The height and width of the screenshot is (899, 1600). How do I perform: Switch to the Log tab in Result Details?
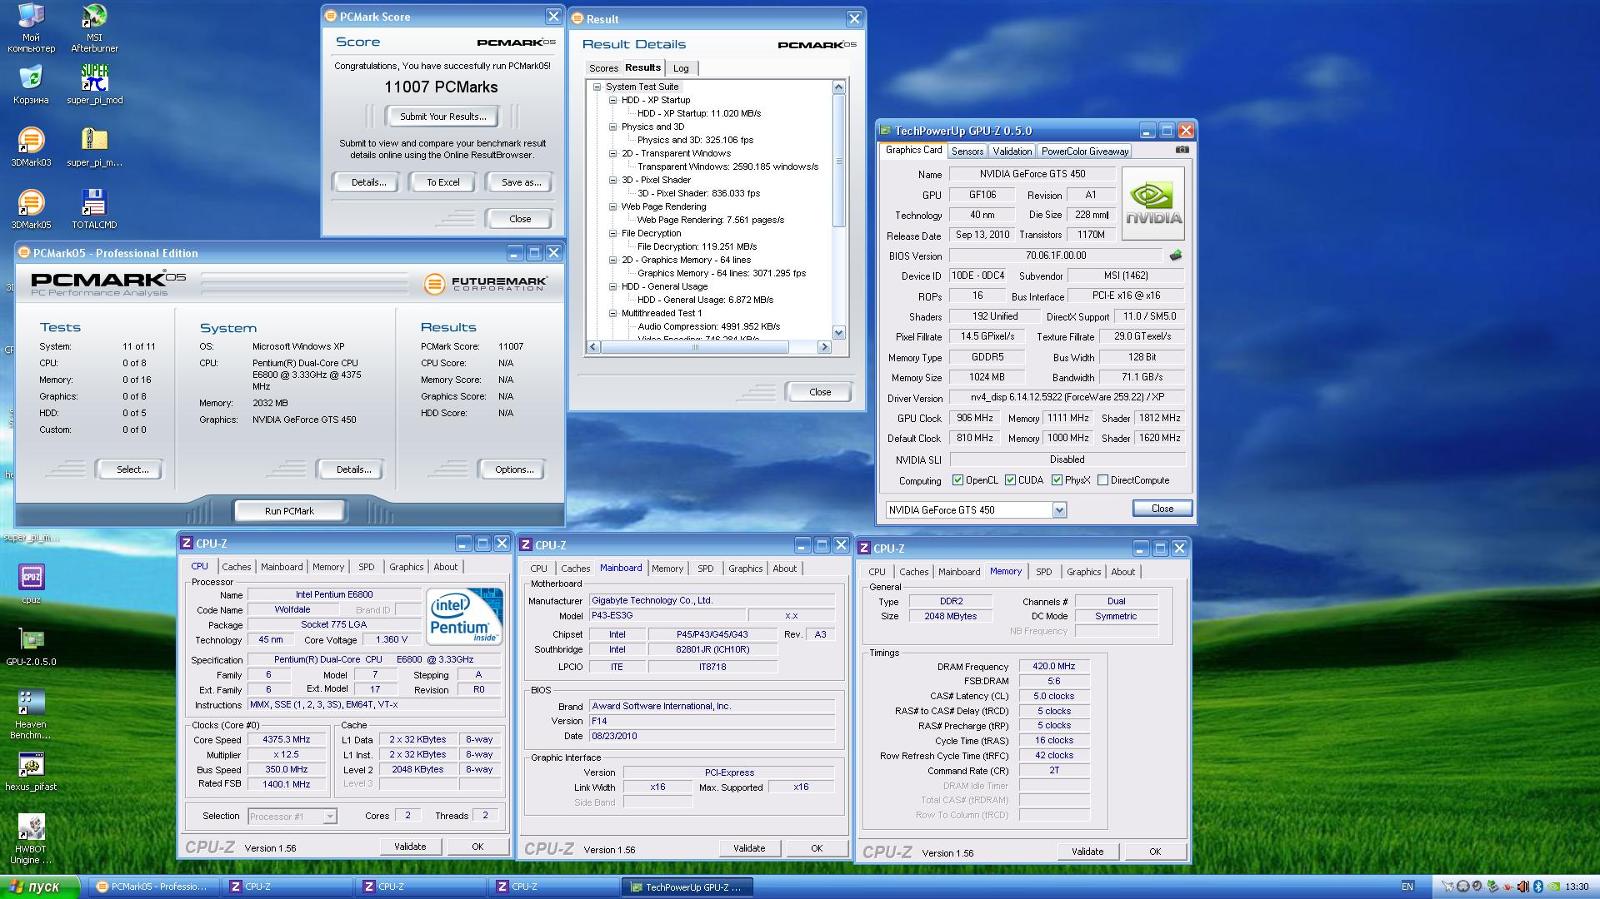[x=681, y=69]
